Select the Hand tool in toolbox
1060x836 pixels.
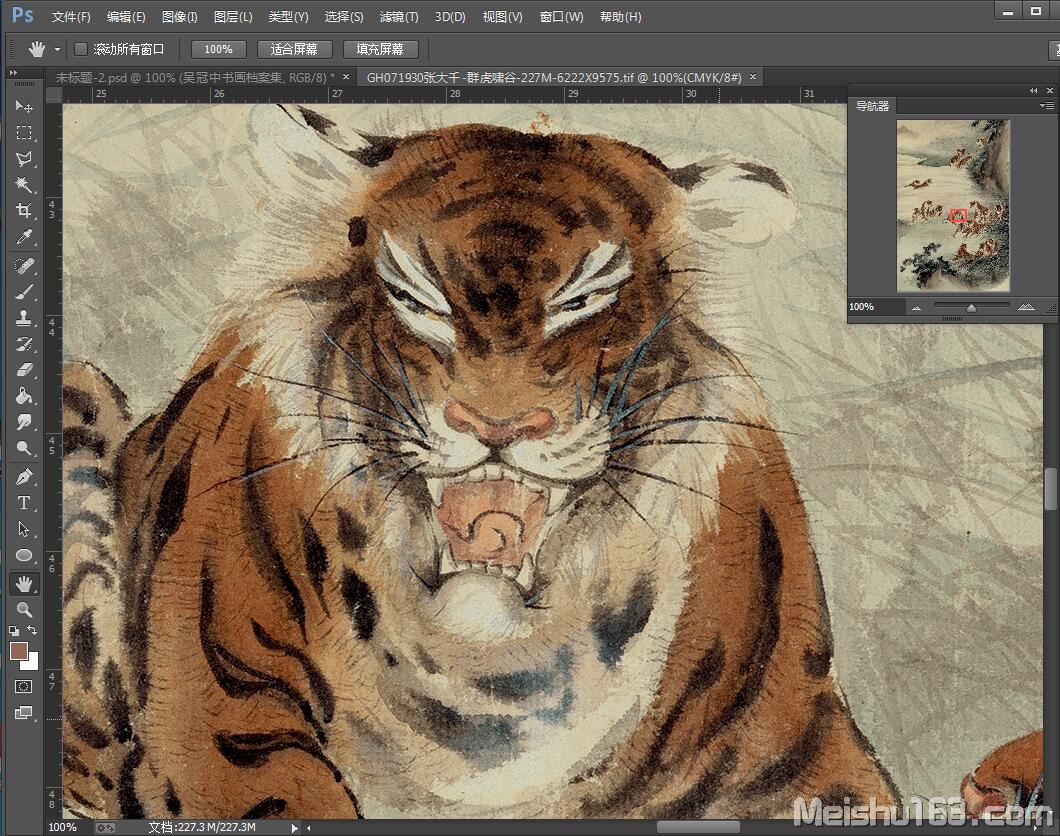[x=24, y=583]
